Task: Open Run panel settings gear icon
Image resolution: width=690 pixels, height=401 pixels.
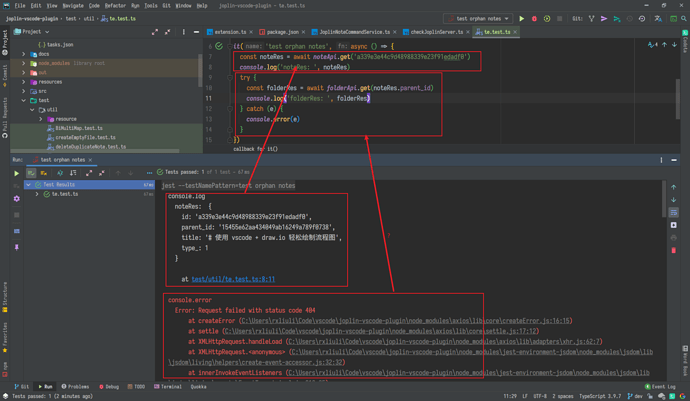Action: tap(17, 199)
